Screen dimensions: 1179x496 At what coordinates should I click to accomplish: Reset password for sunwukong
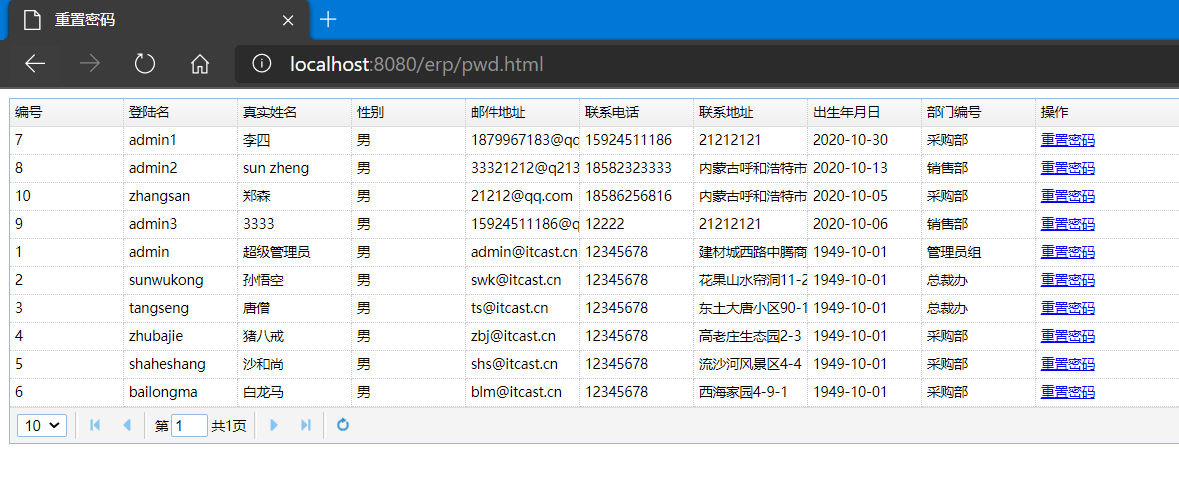click(1068, 280)
